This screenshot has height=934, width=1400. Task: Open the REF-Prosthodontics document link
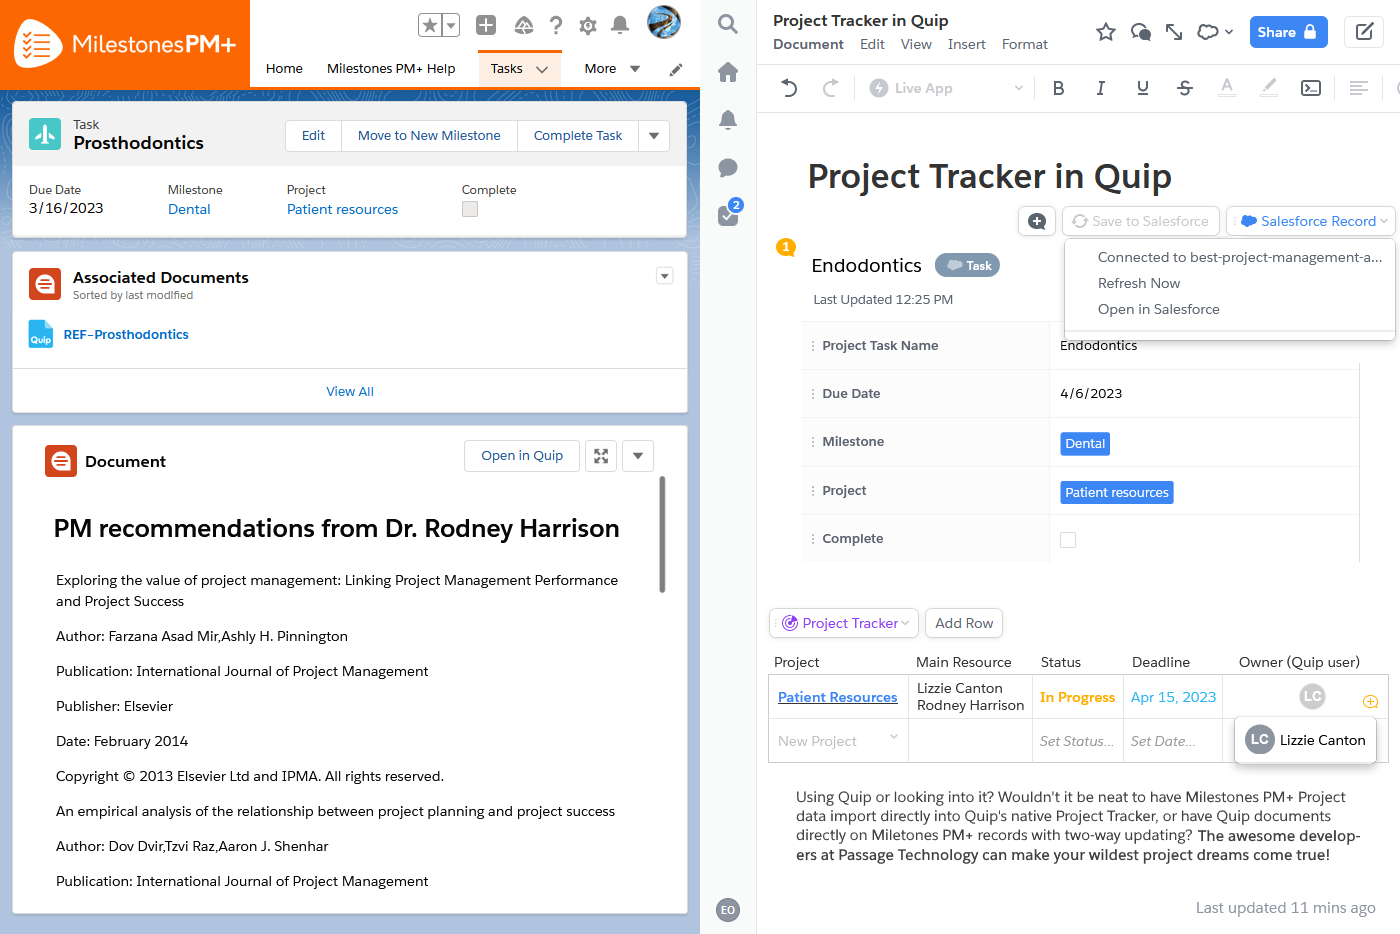pyautogui.click(x=126, y=335)
